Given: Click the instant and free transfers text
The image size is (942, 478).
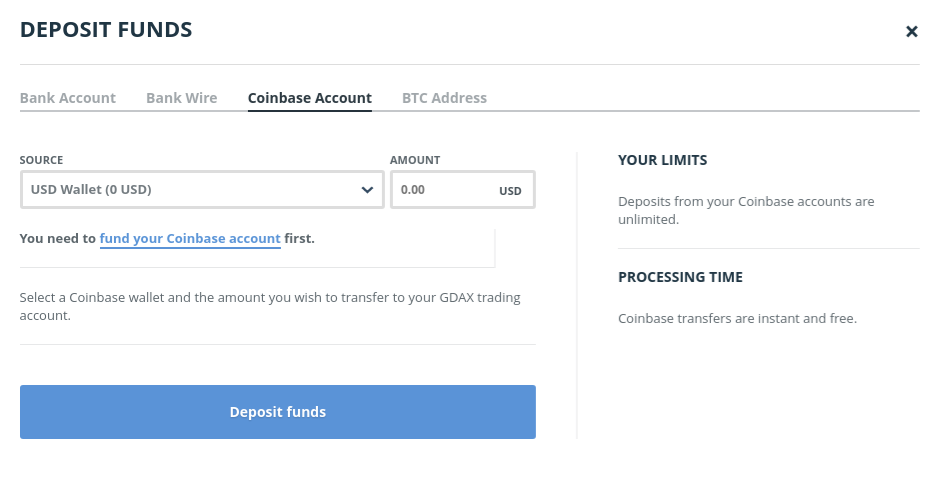Looking at the screenshot, I should pos(737,318).
